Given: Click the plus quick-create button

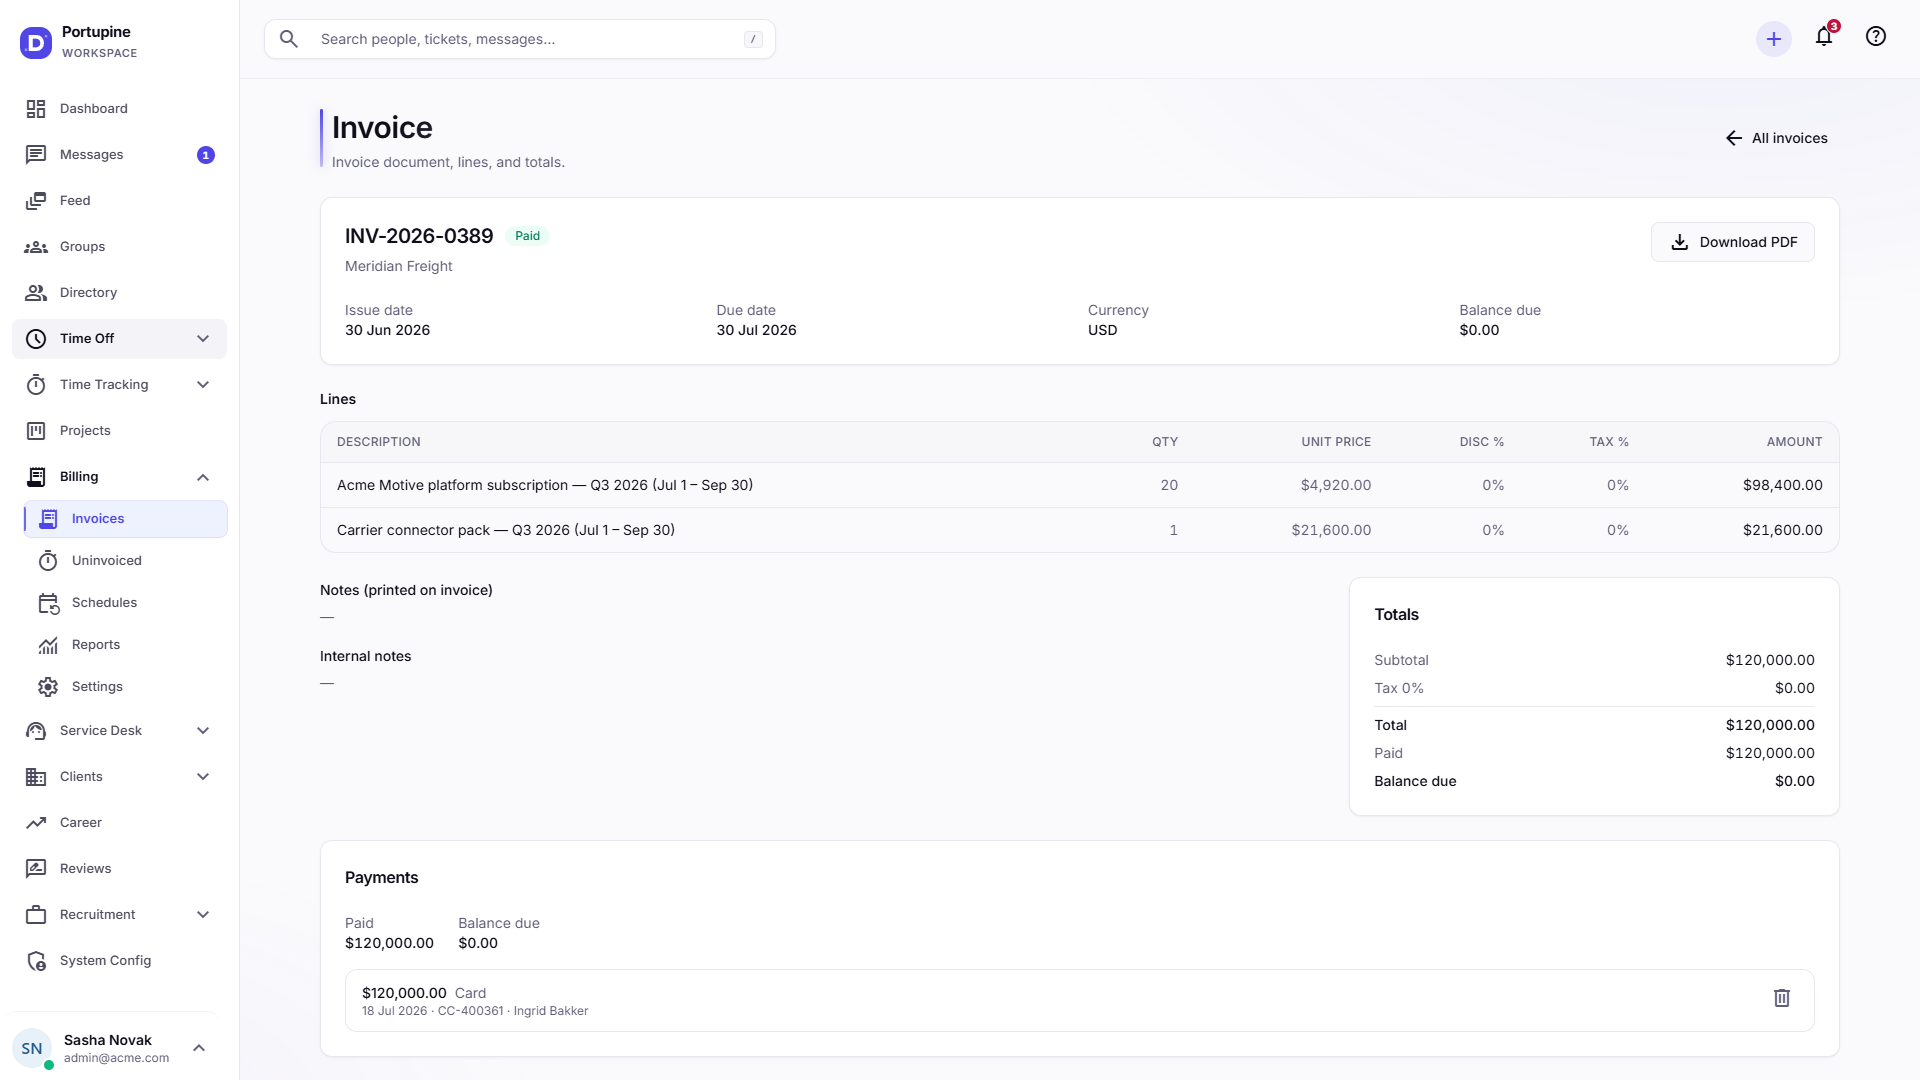Looking at the screenshot, I should click(x=1774, y=39).
